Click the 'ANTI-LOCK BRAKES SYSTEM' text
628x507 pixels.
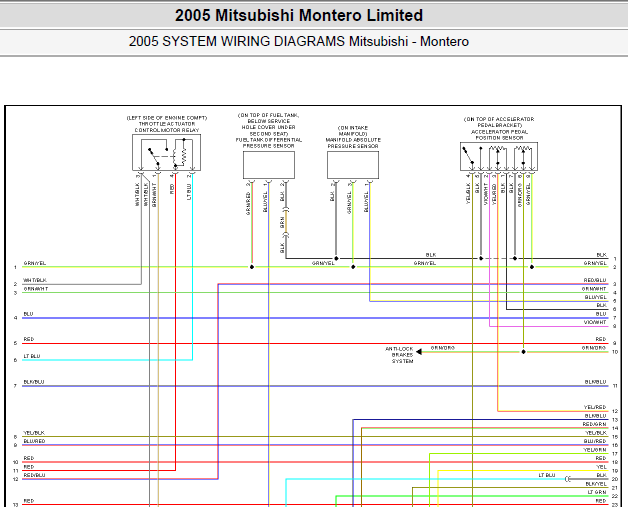pos(399,355)
